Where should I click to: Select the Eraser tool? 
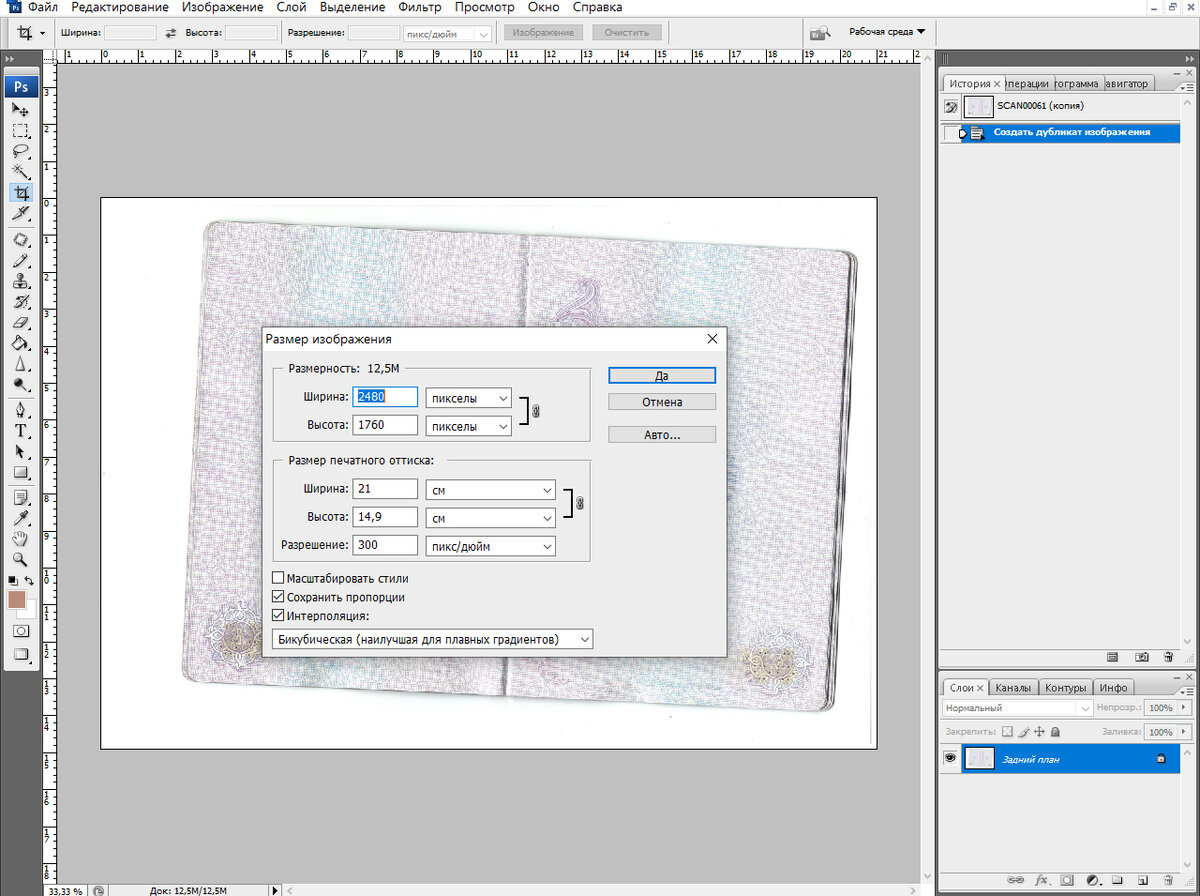(20, 323)
